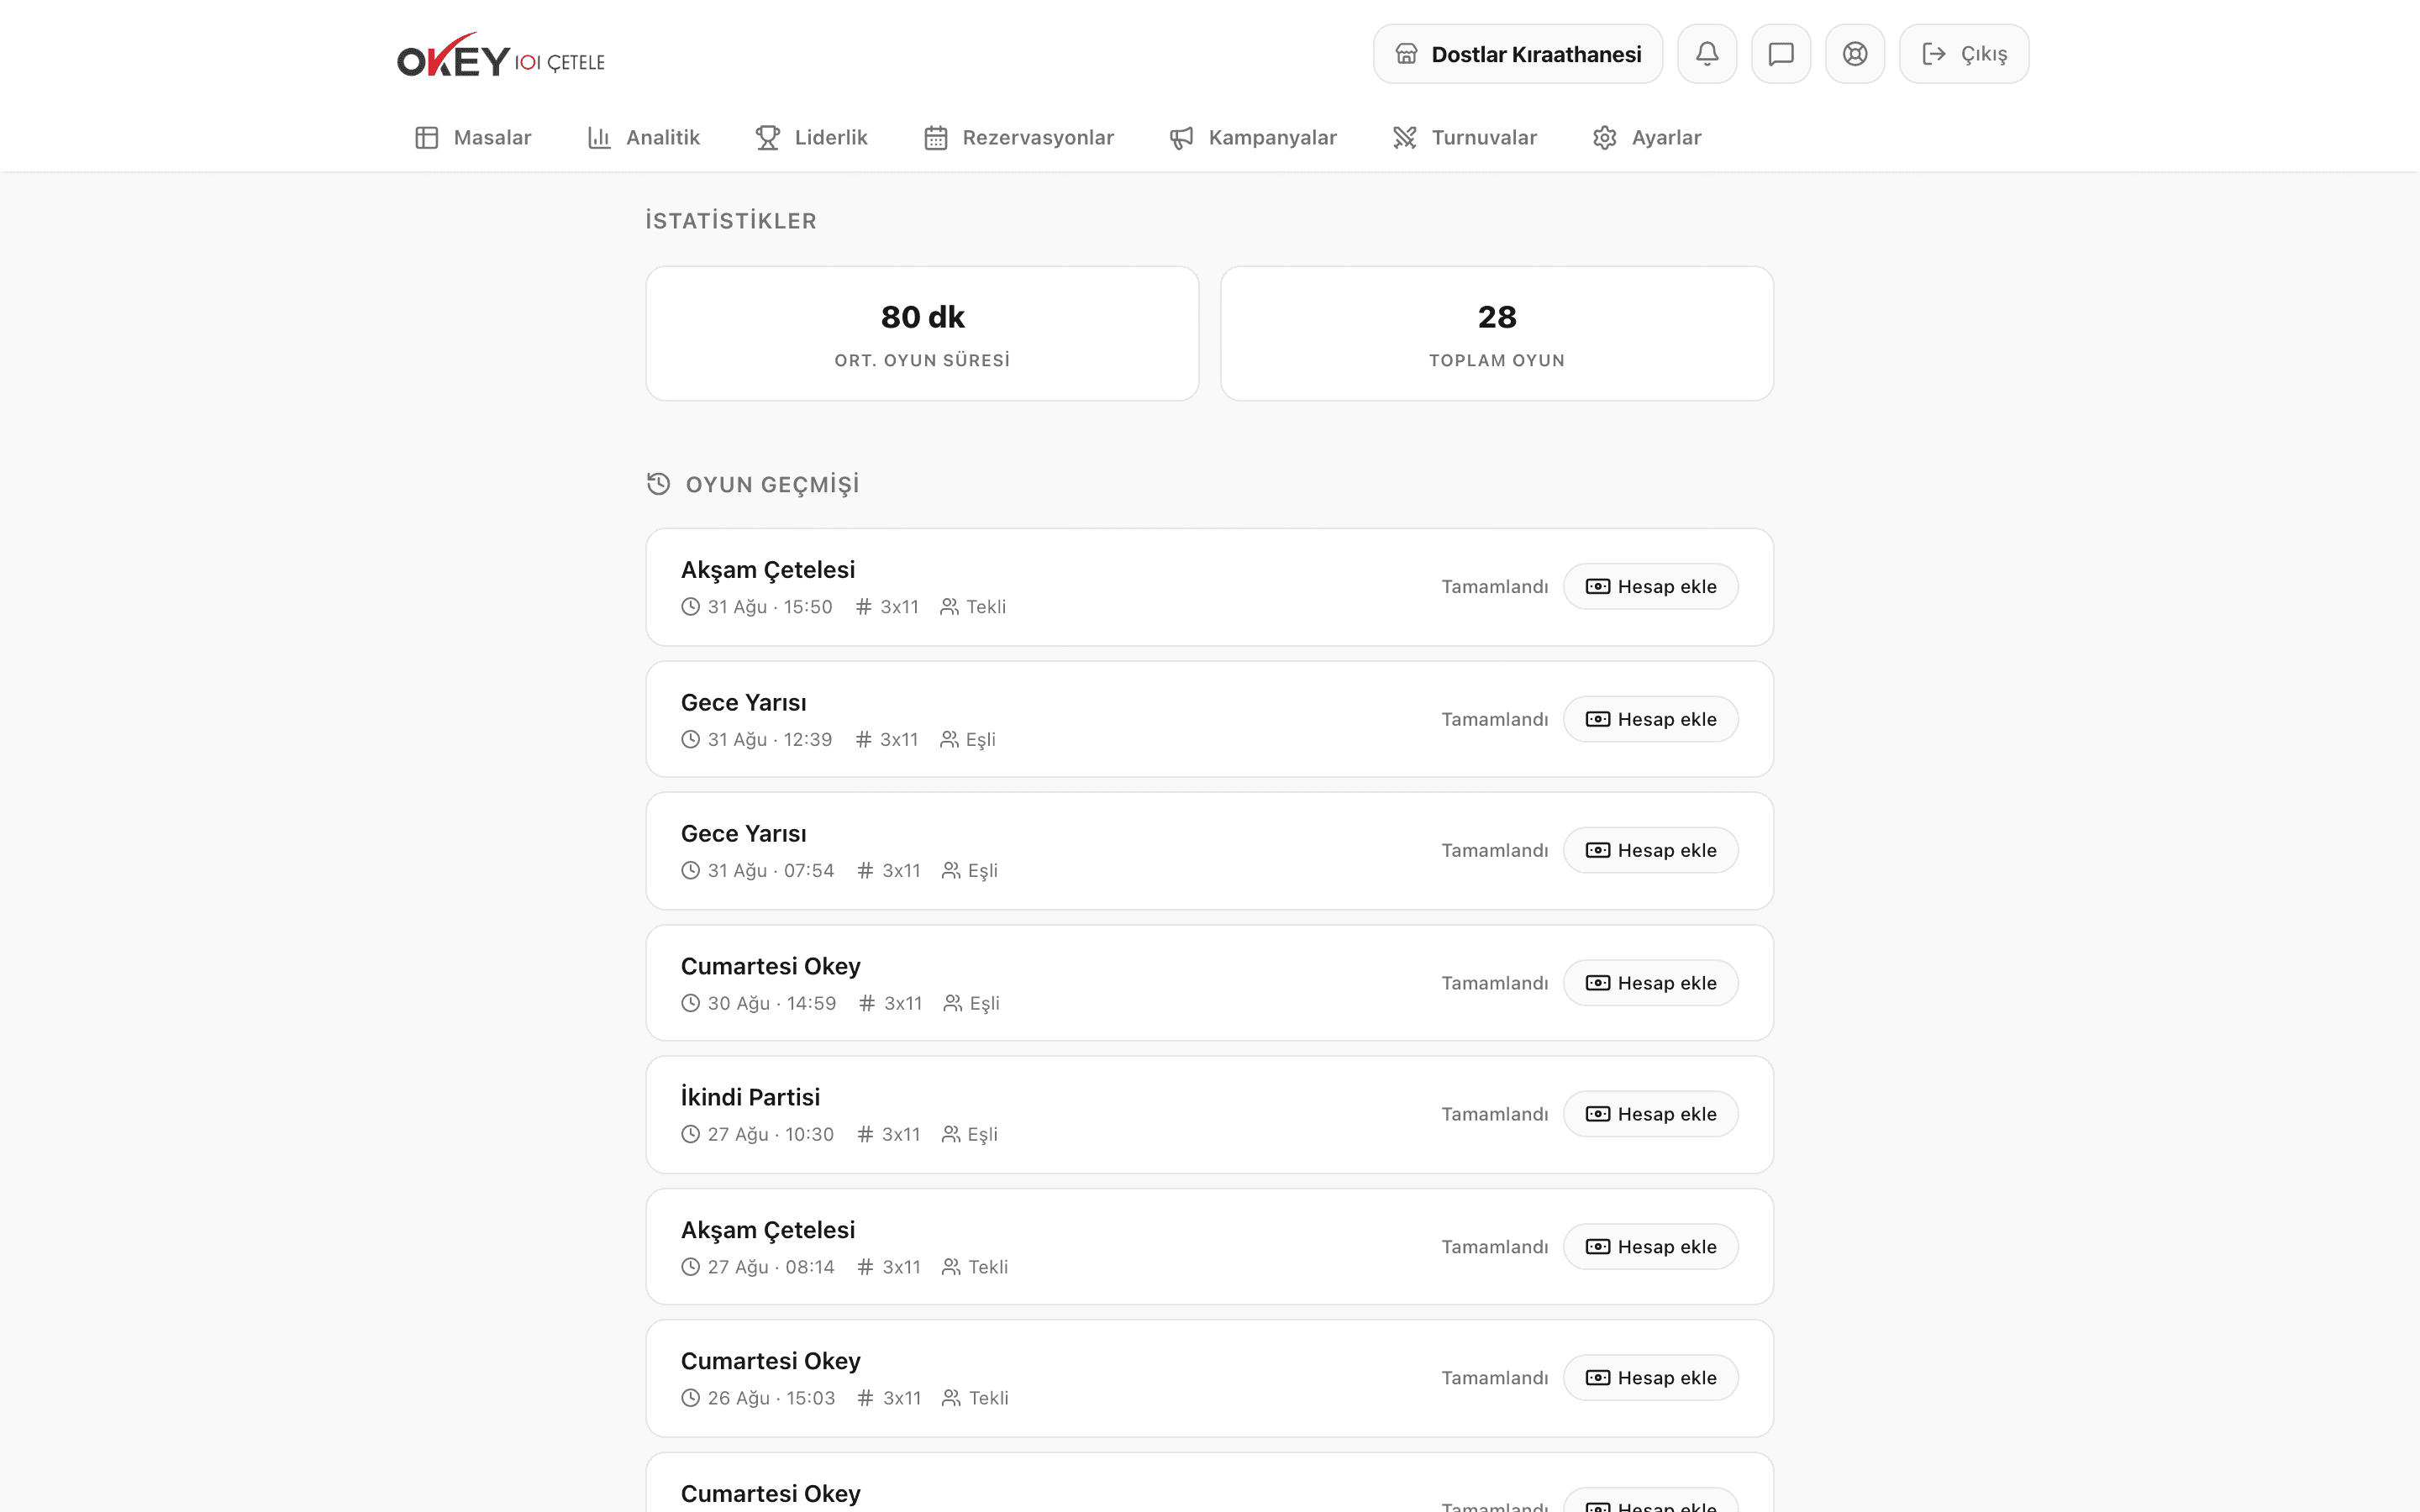The width and height of the screenshot is (2420, 1512).
Task: Open the Dostlar Kıraathanesi venue selector
Action: (x=1518, y=54)
